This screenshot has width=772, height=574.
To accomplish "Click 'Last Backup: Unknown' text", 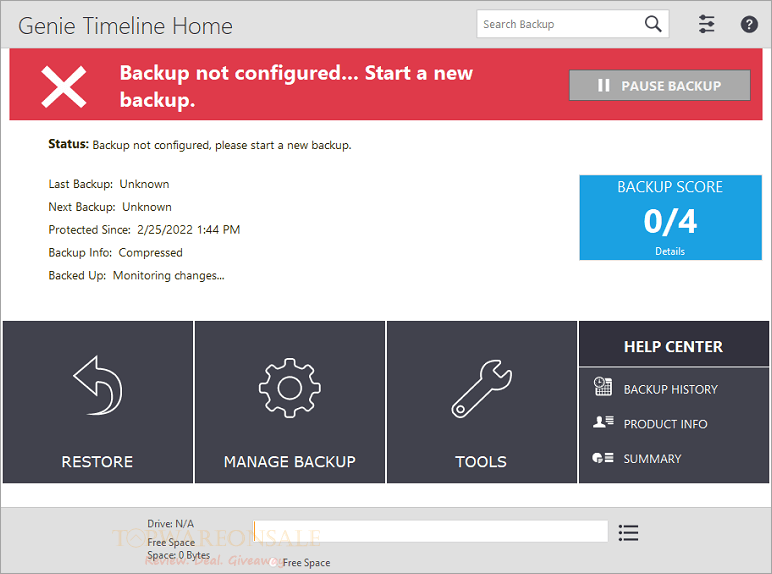I will point(109,184).
